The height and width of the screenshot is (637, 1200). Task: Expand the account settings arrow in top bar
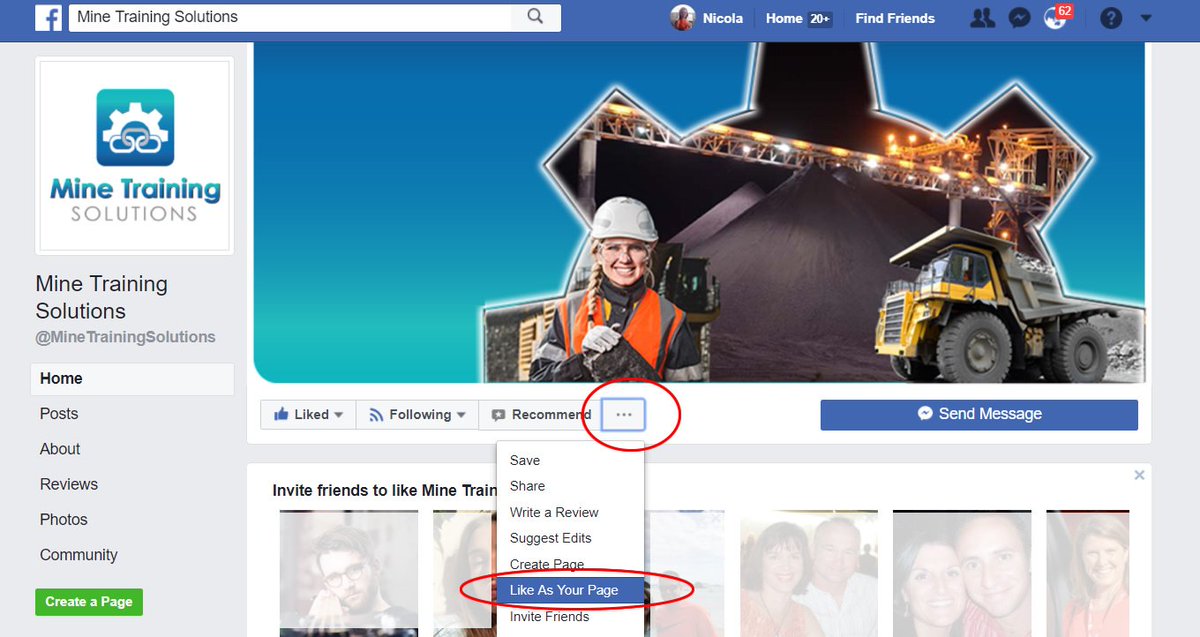[x=1146, y=18]
